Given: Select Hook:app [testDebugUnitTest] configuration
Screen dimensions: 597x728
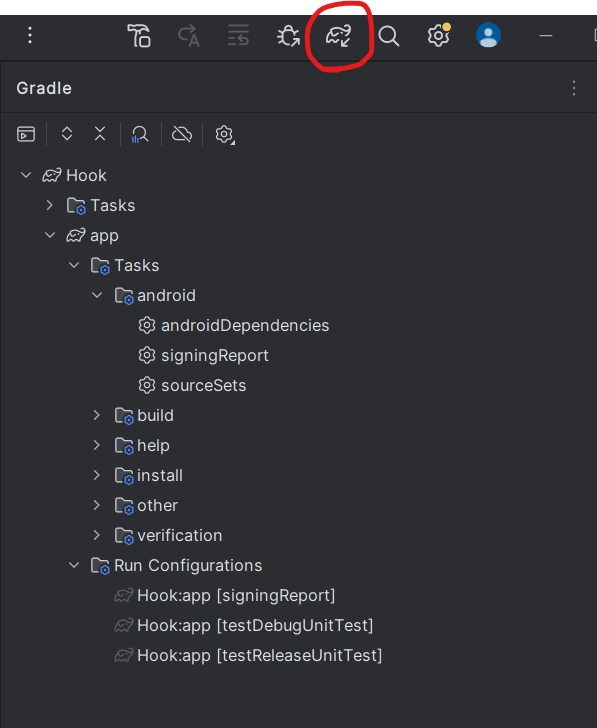Looking at the screenshot, I should coord(255,625).
